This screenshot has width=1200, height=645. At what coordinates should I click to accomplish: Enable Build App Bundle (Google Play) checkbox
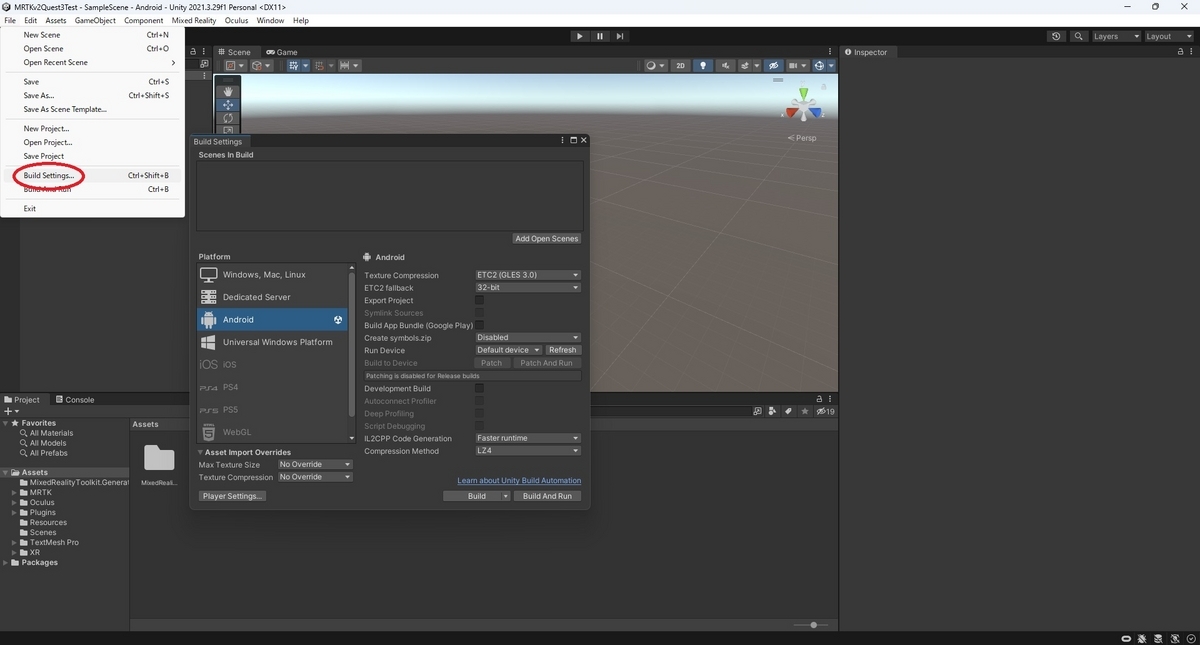479,325
